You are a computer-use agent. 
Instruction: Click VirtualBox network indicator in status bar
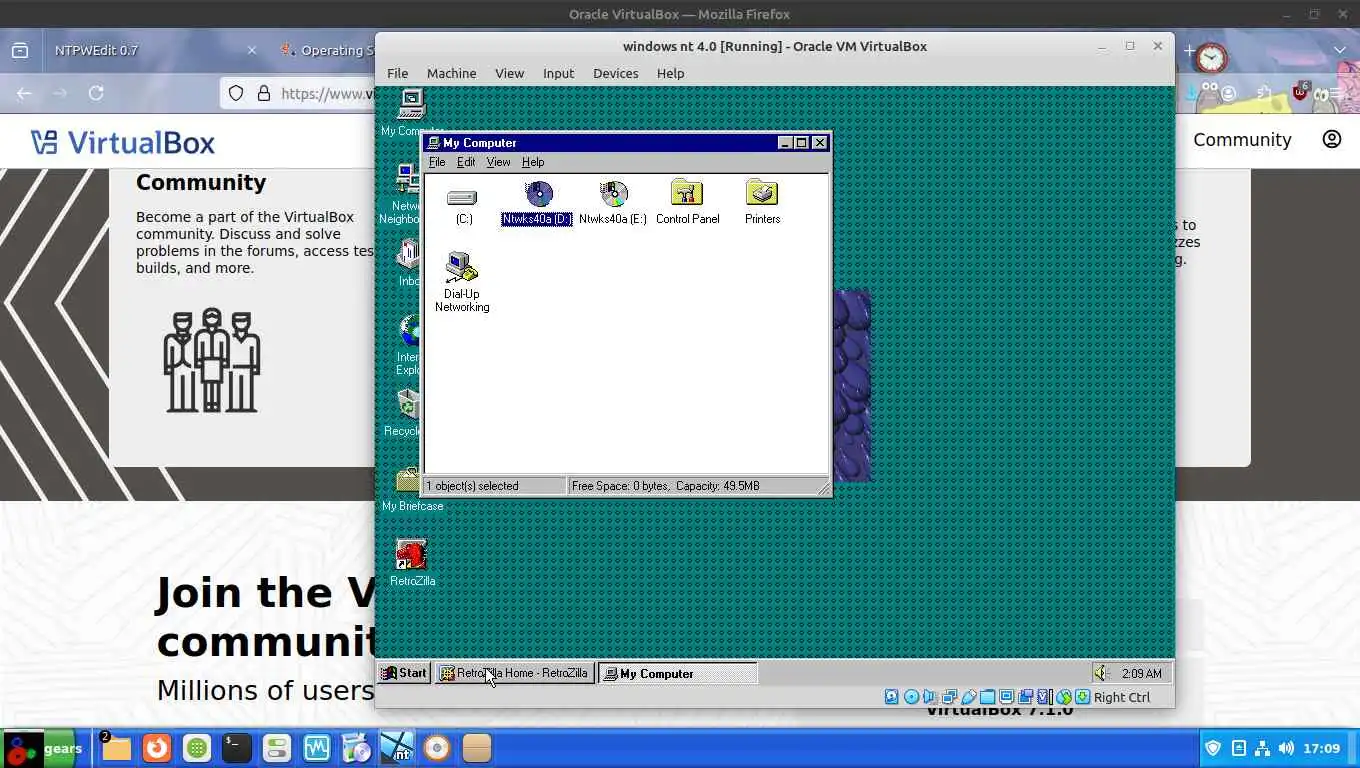pyautogui.click(x=949, y=697)
